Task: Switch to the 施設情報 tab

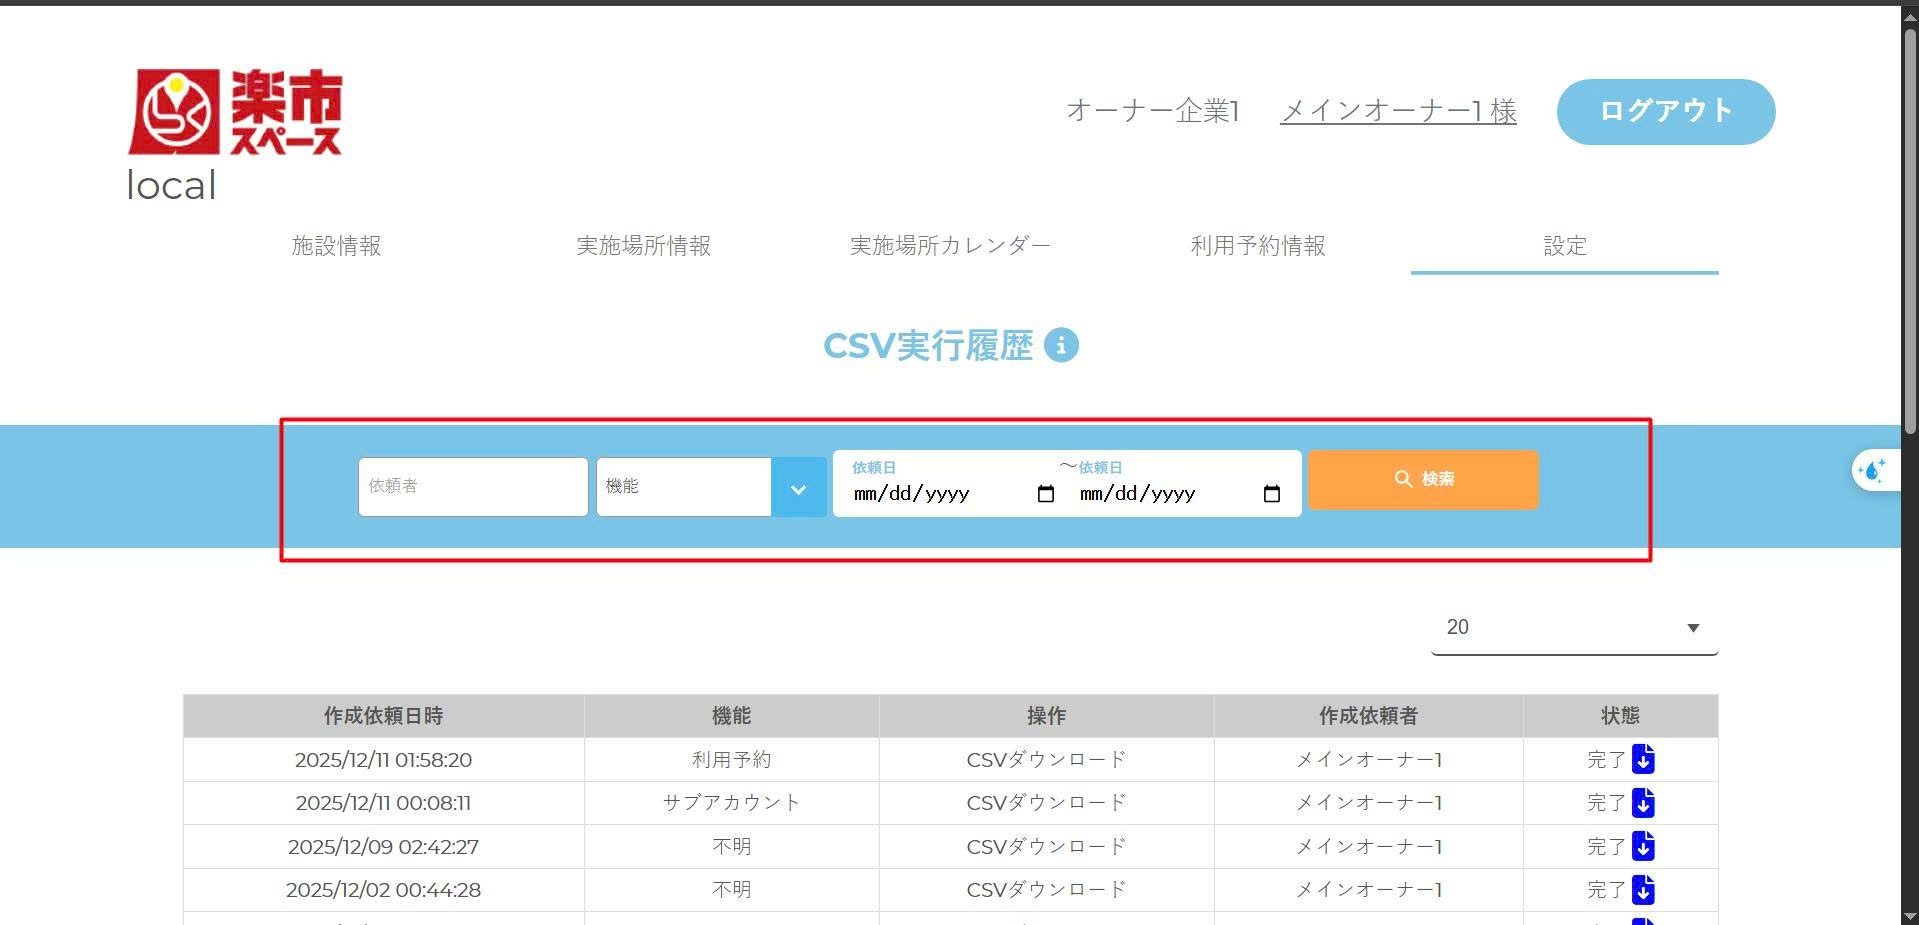Action: click(x=336, y=246)
